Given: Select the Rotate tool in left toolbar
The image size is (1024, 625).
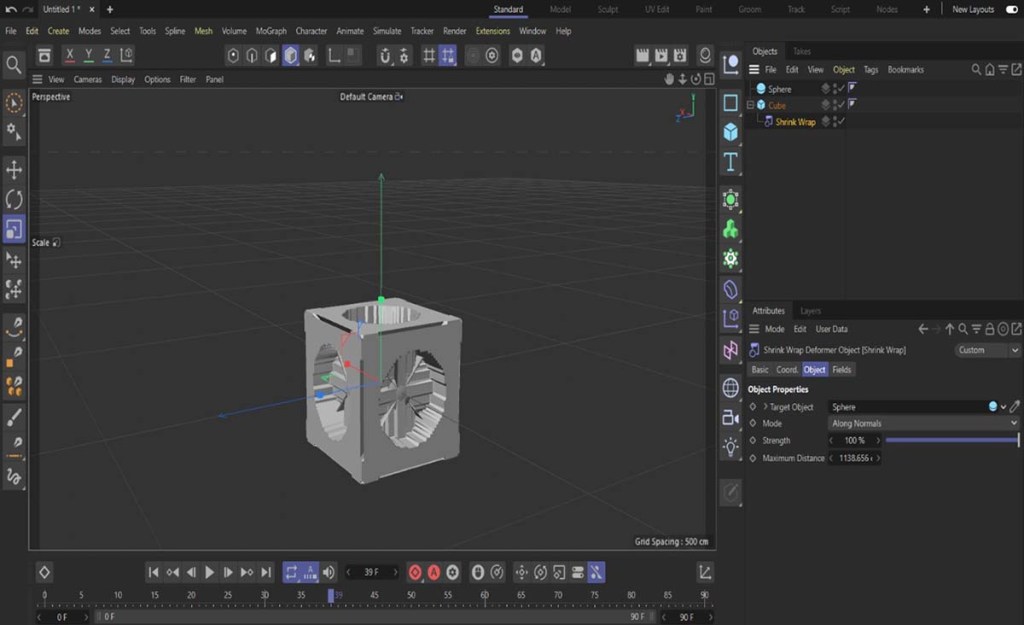Looking at the screenshot, I should (14, 200).
